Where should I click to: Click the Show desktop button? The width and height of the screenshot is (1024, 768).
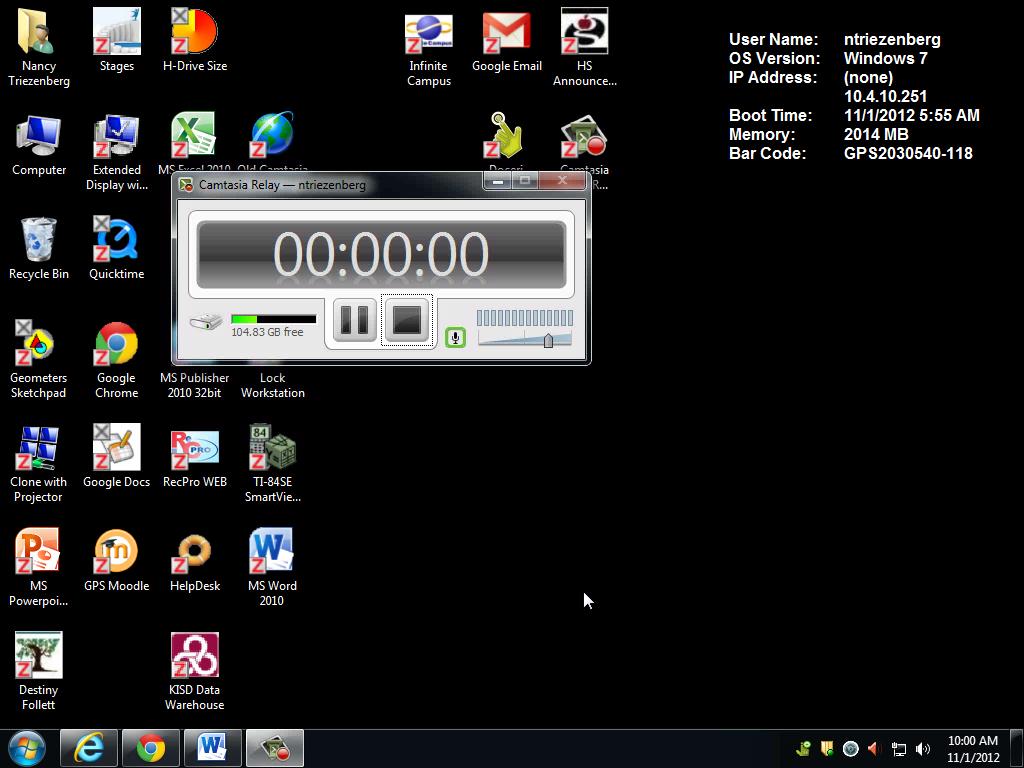1017,748
